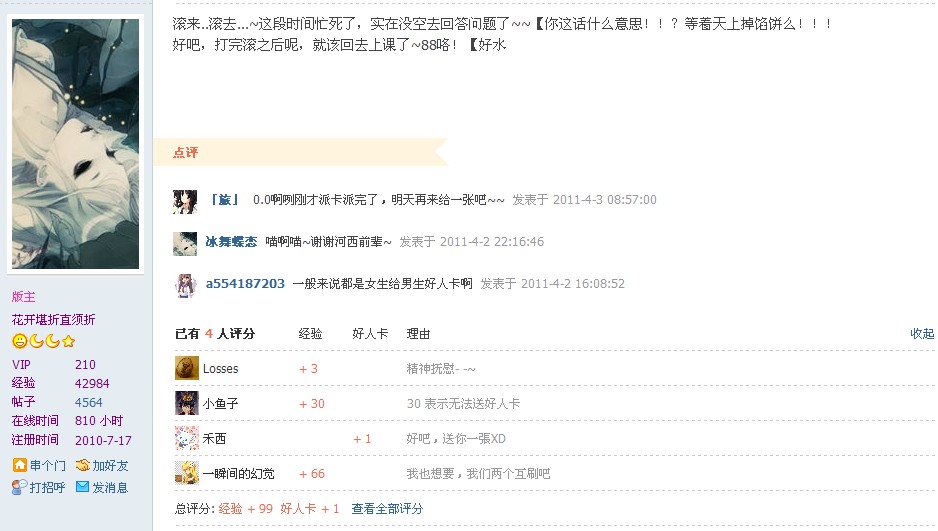This screenshot has width=938, height=531.
Task: Click user title 花开堪折直须折
Action: [53, 319]
